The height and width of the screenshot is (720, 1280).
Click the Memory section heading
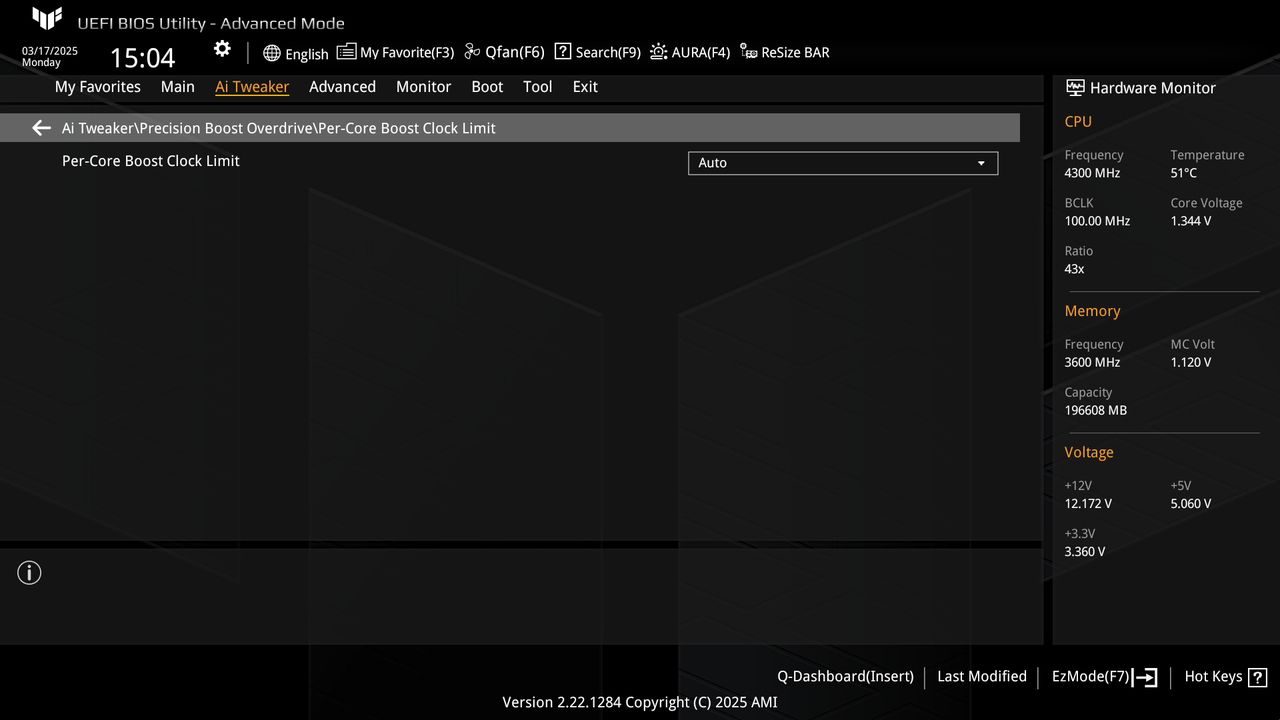[1092, 311]
